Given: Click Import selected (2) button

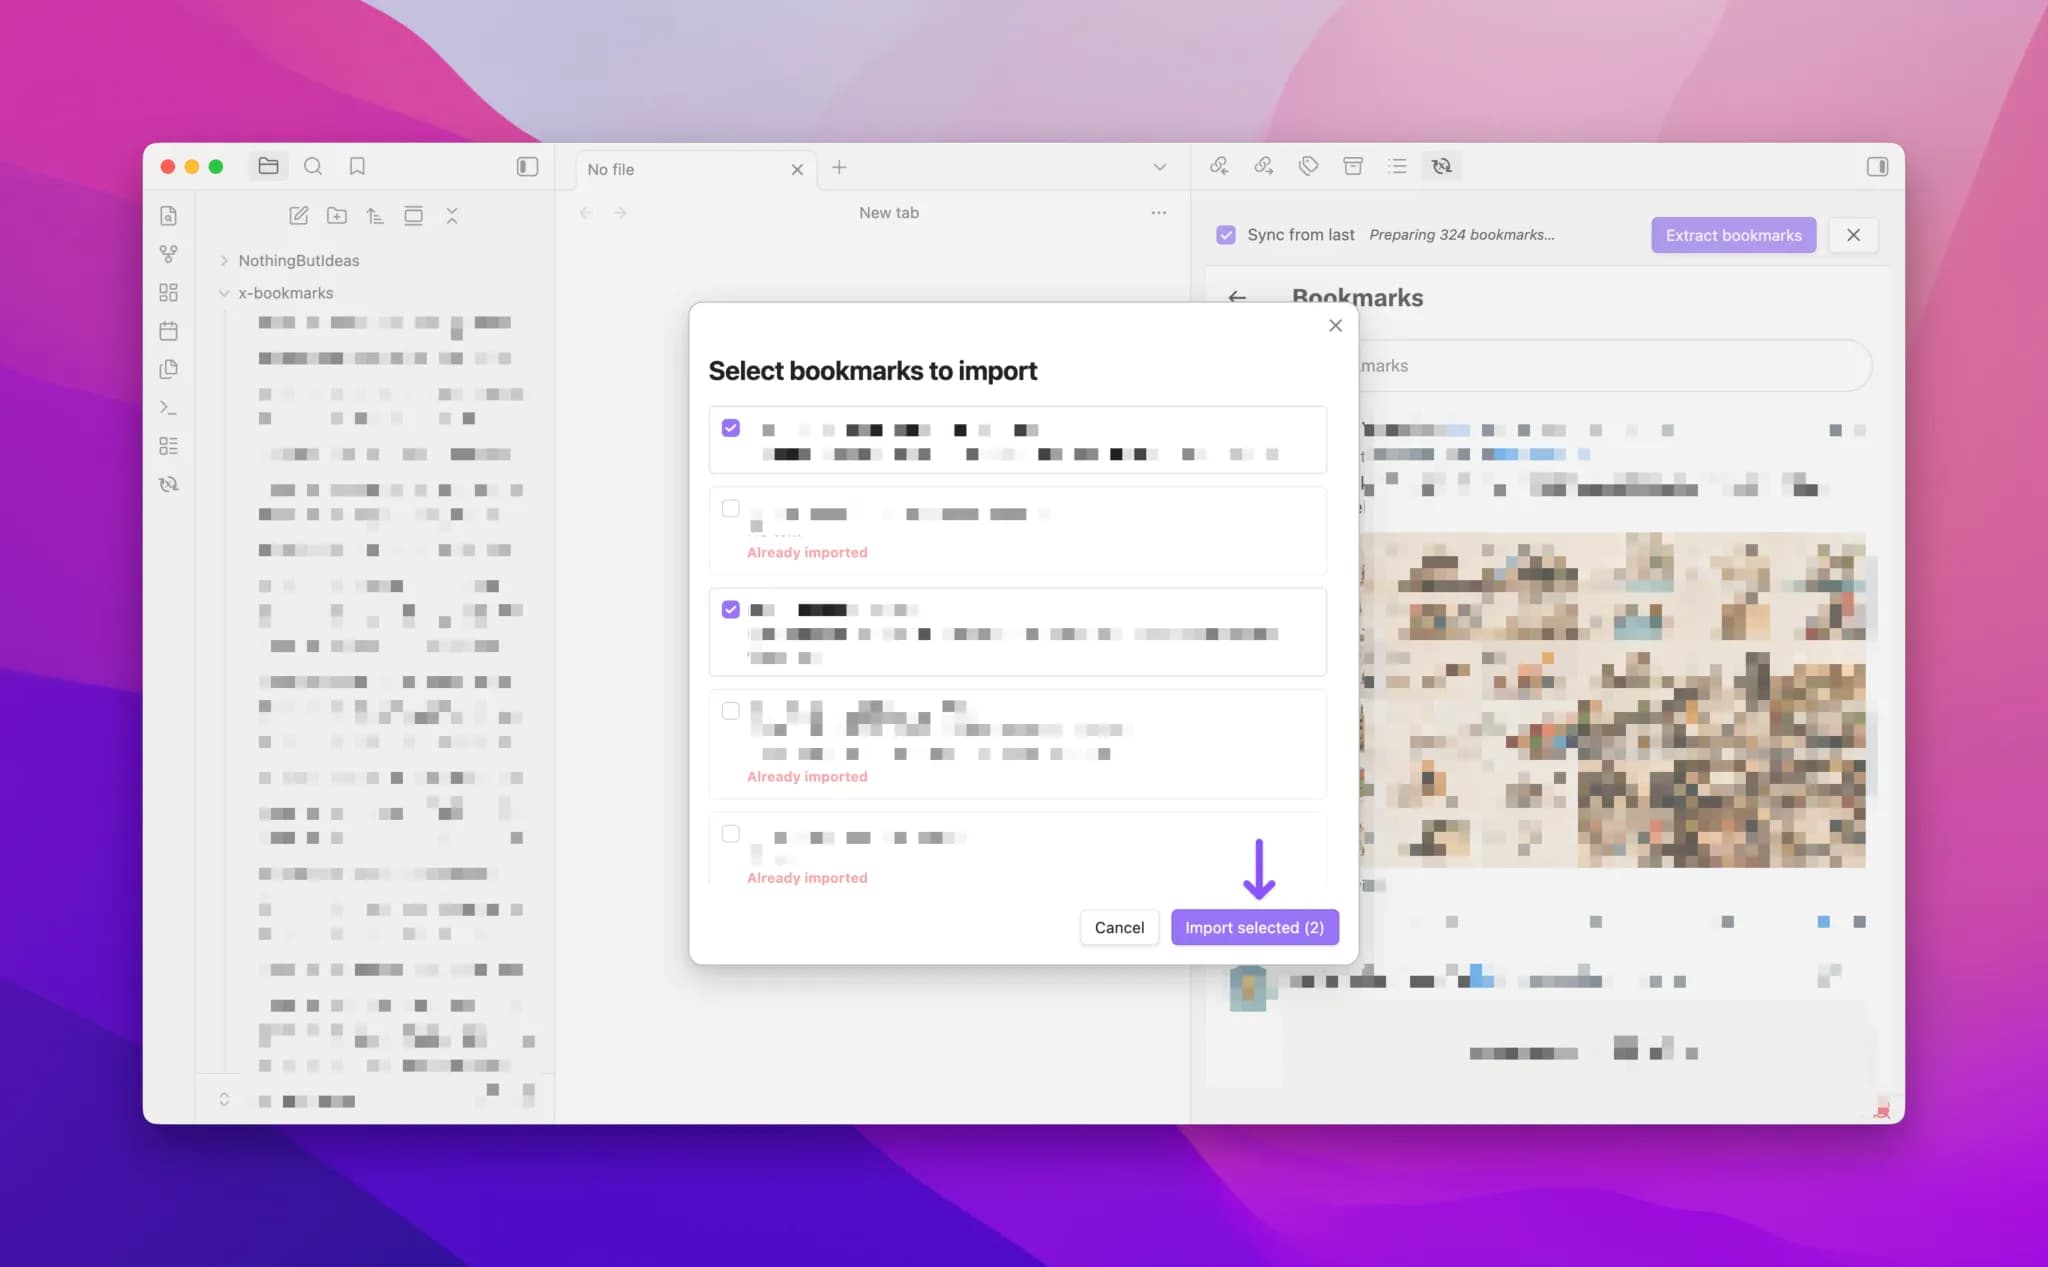Looking at the screenshot, I should click(x=1255, y=927).
